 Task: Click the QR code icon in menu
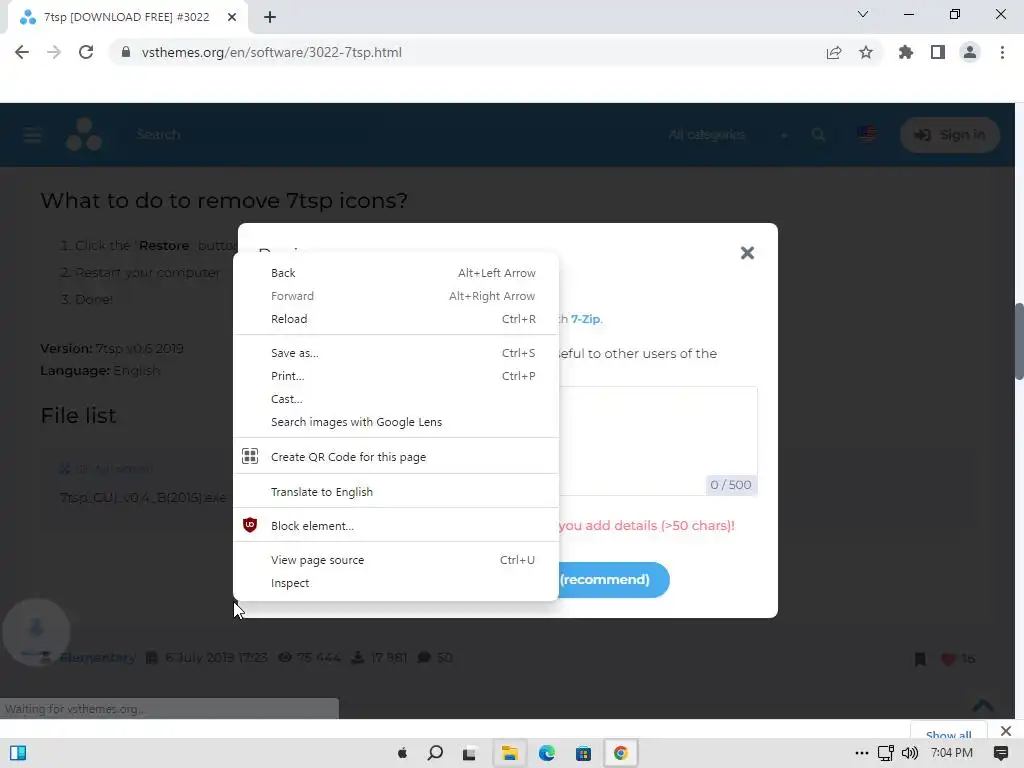249,456
